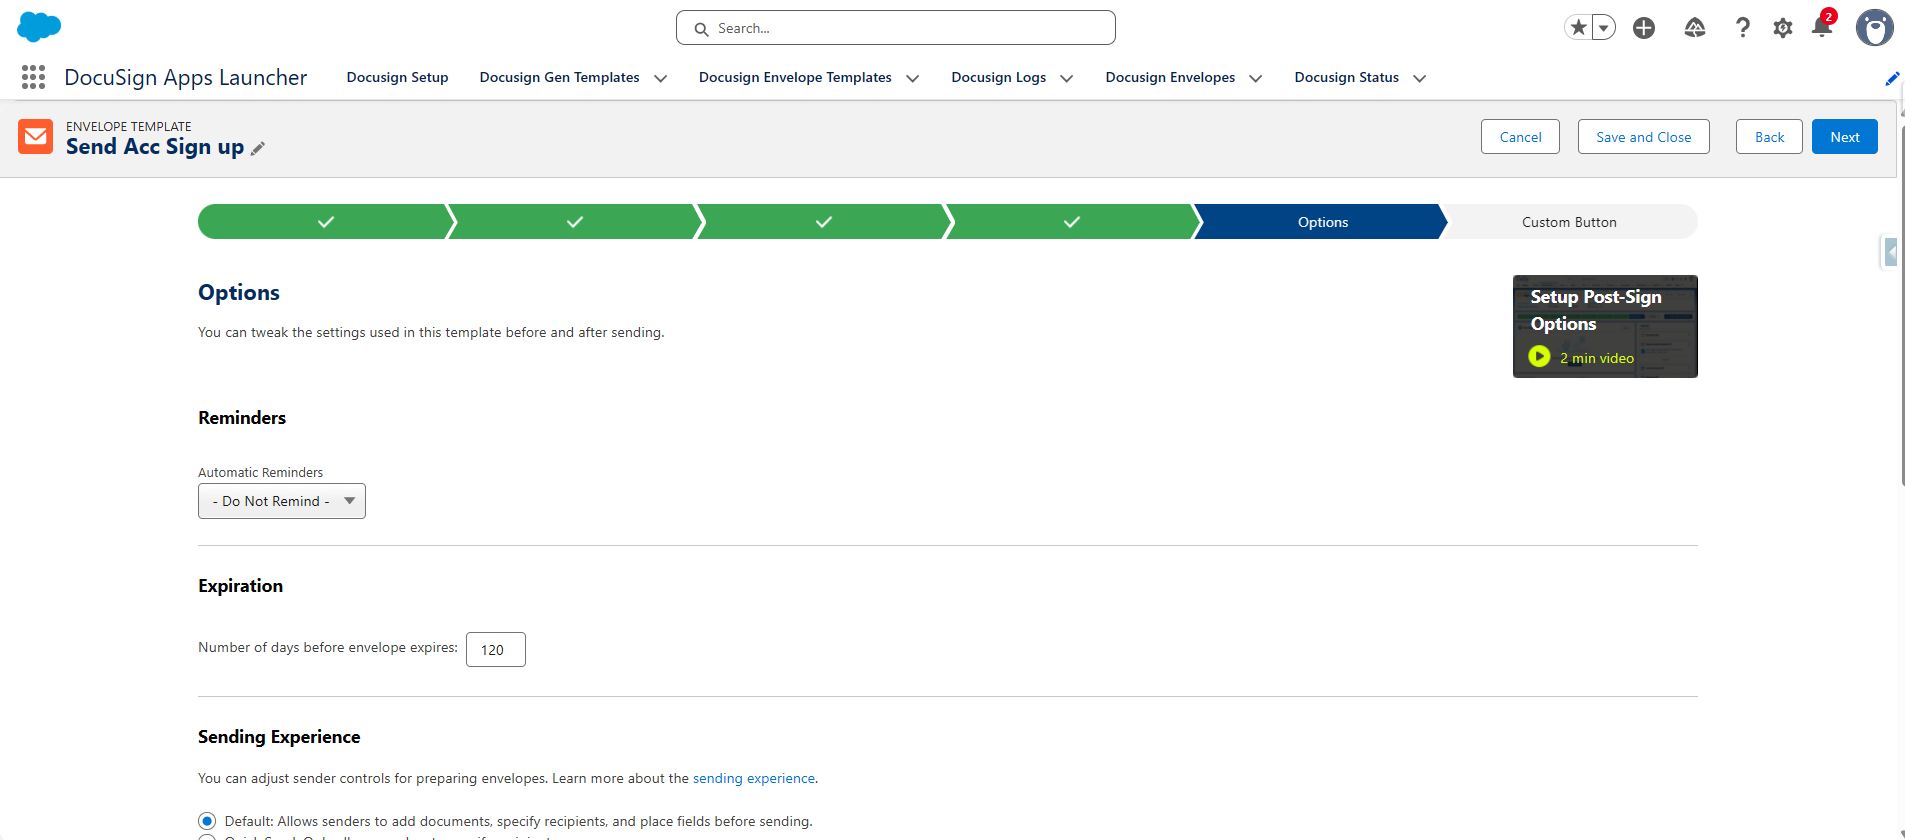The width and height of the screenshot is (1905, 840).
Task: Select the Default sending experience radio
Action: click(207, 821)
